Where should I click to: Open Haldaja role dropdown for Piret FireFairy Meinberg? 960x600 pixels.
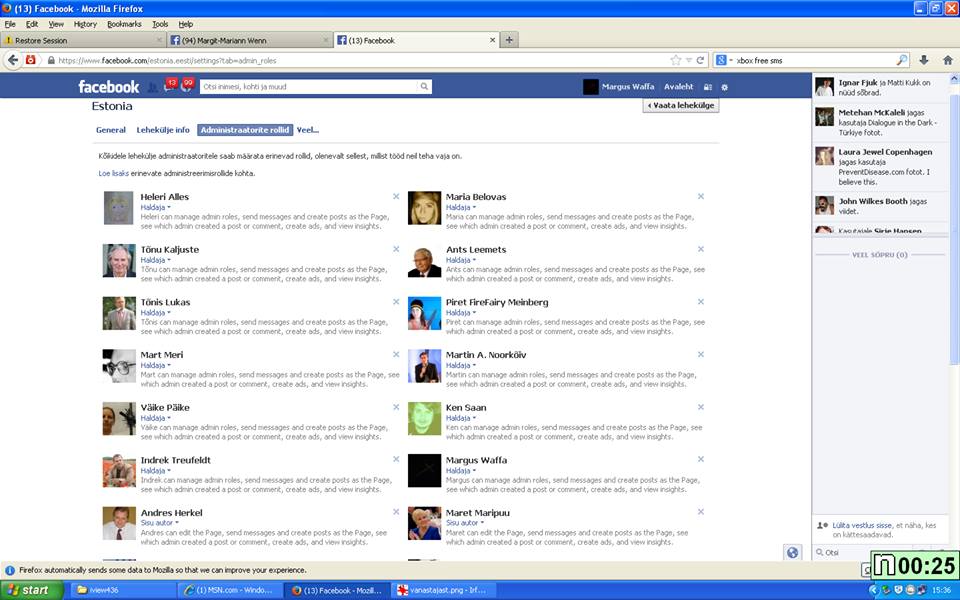click(460, 313)
